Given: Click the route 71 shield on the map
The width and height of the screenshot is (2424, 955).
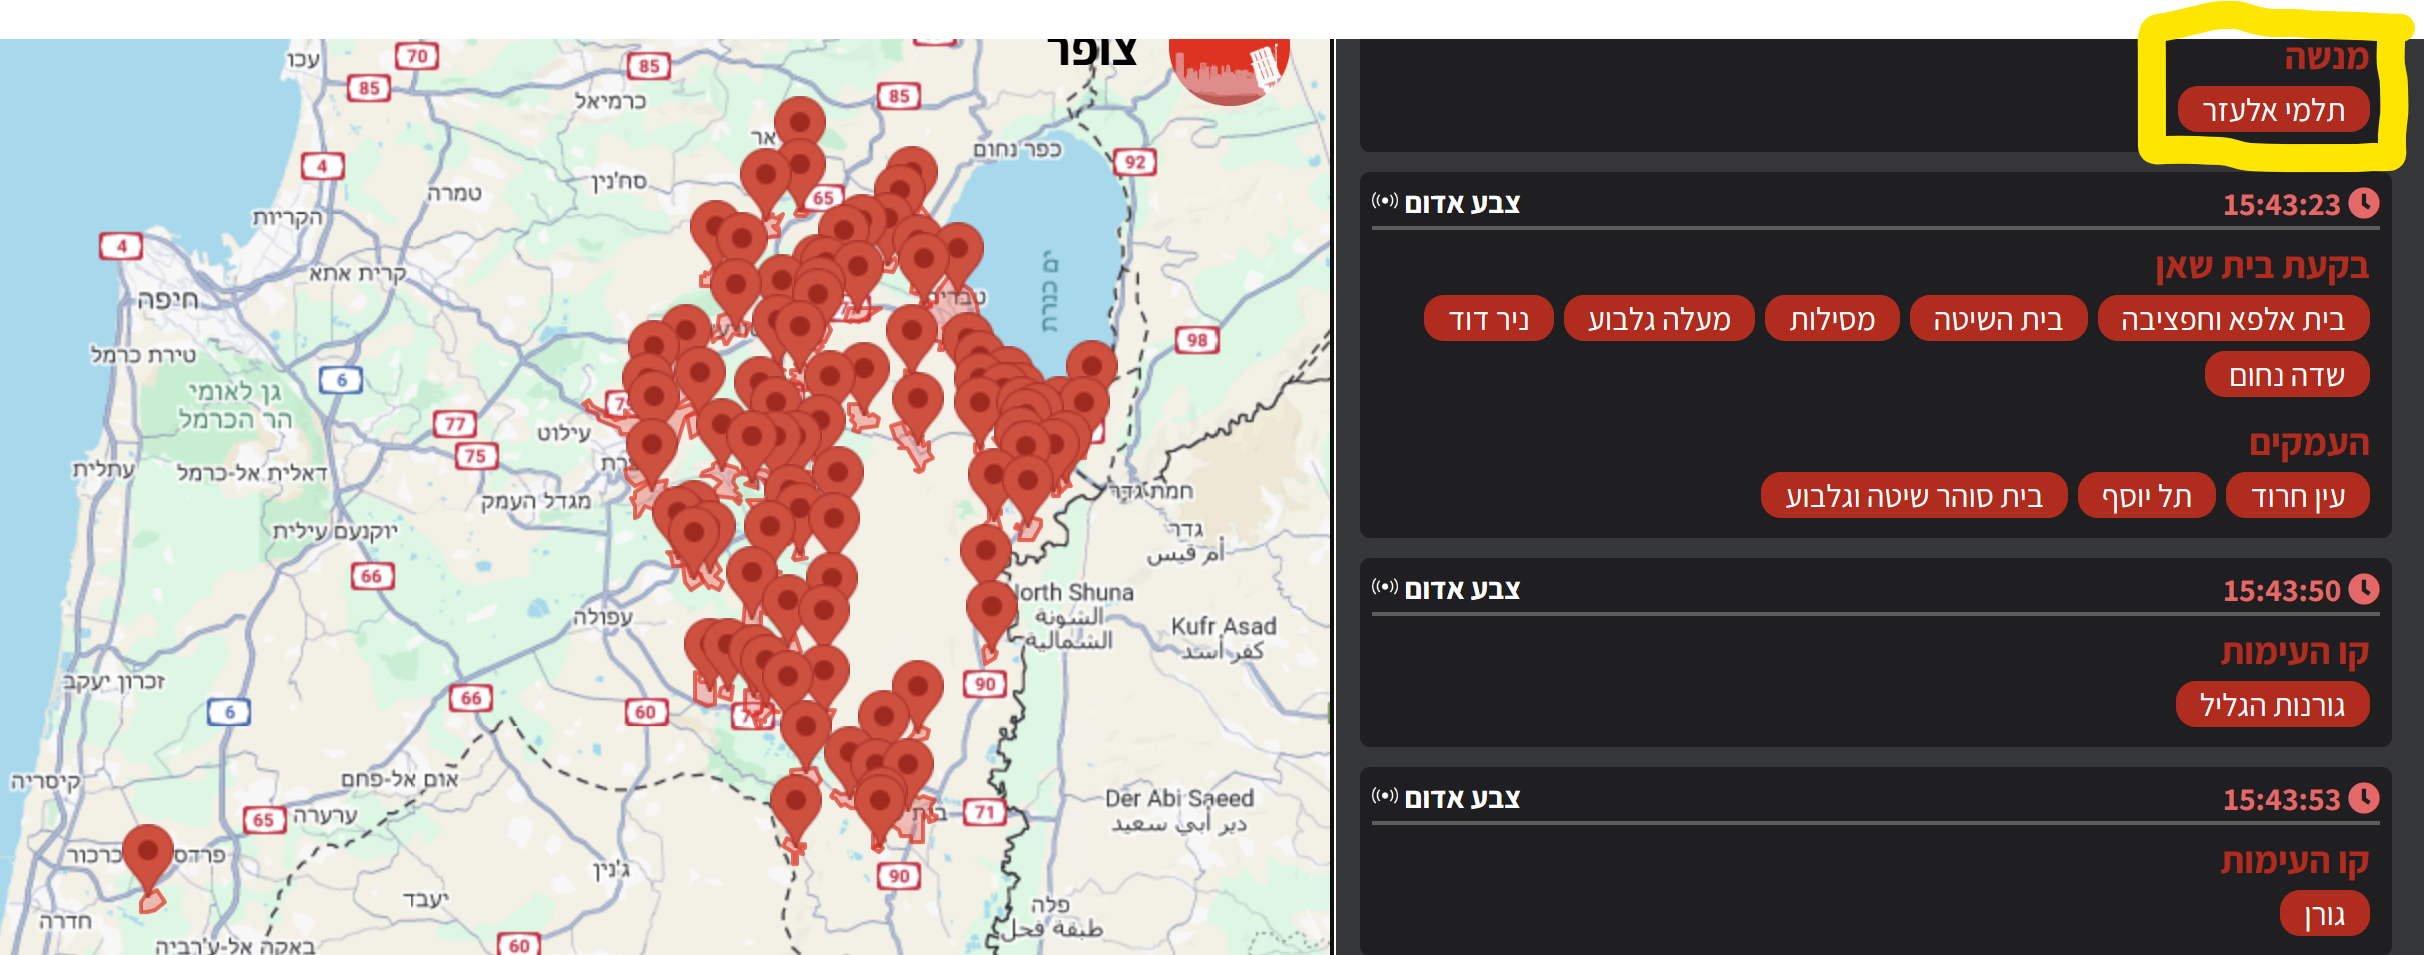Looking at the screenshot, I should point(985,812).
